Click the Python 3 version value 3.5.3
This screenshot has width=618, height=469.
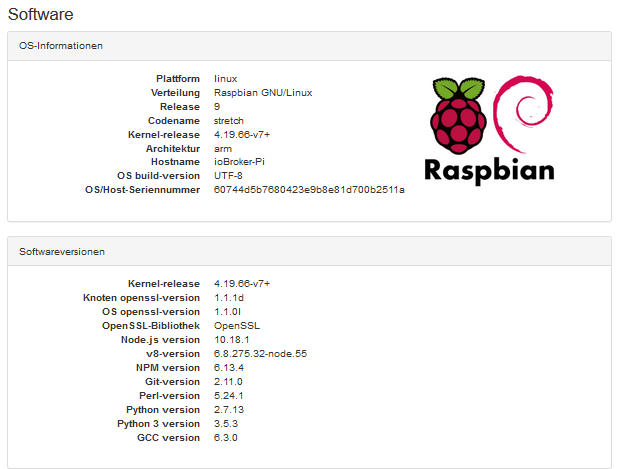pos(226,424)
